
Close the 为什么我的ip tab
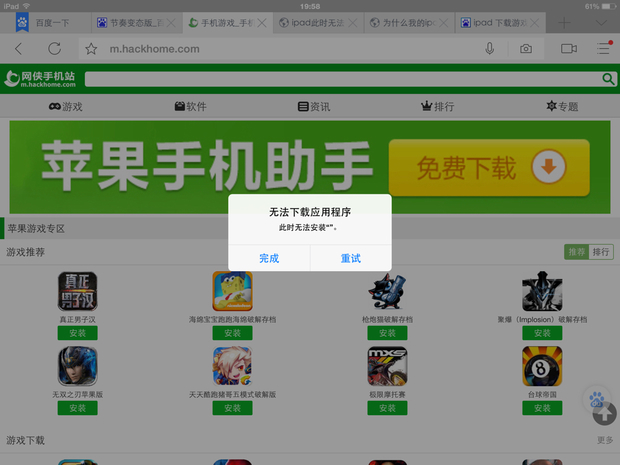(x=444, y=23)
